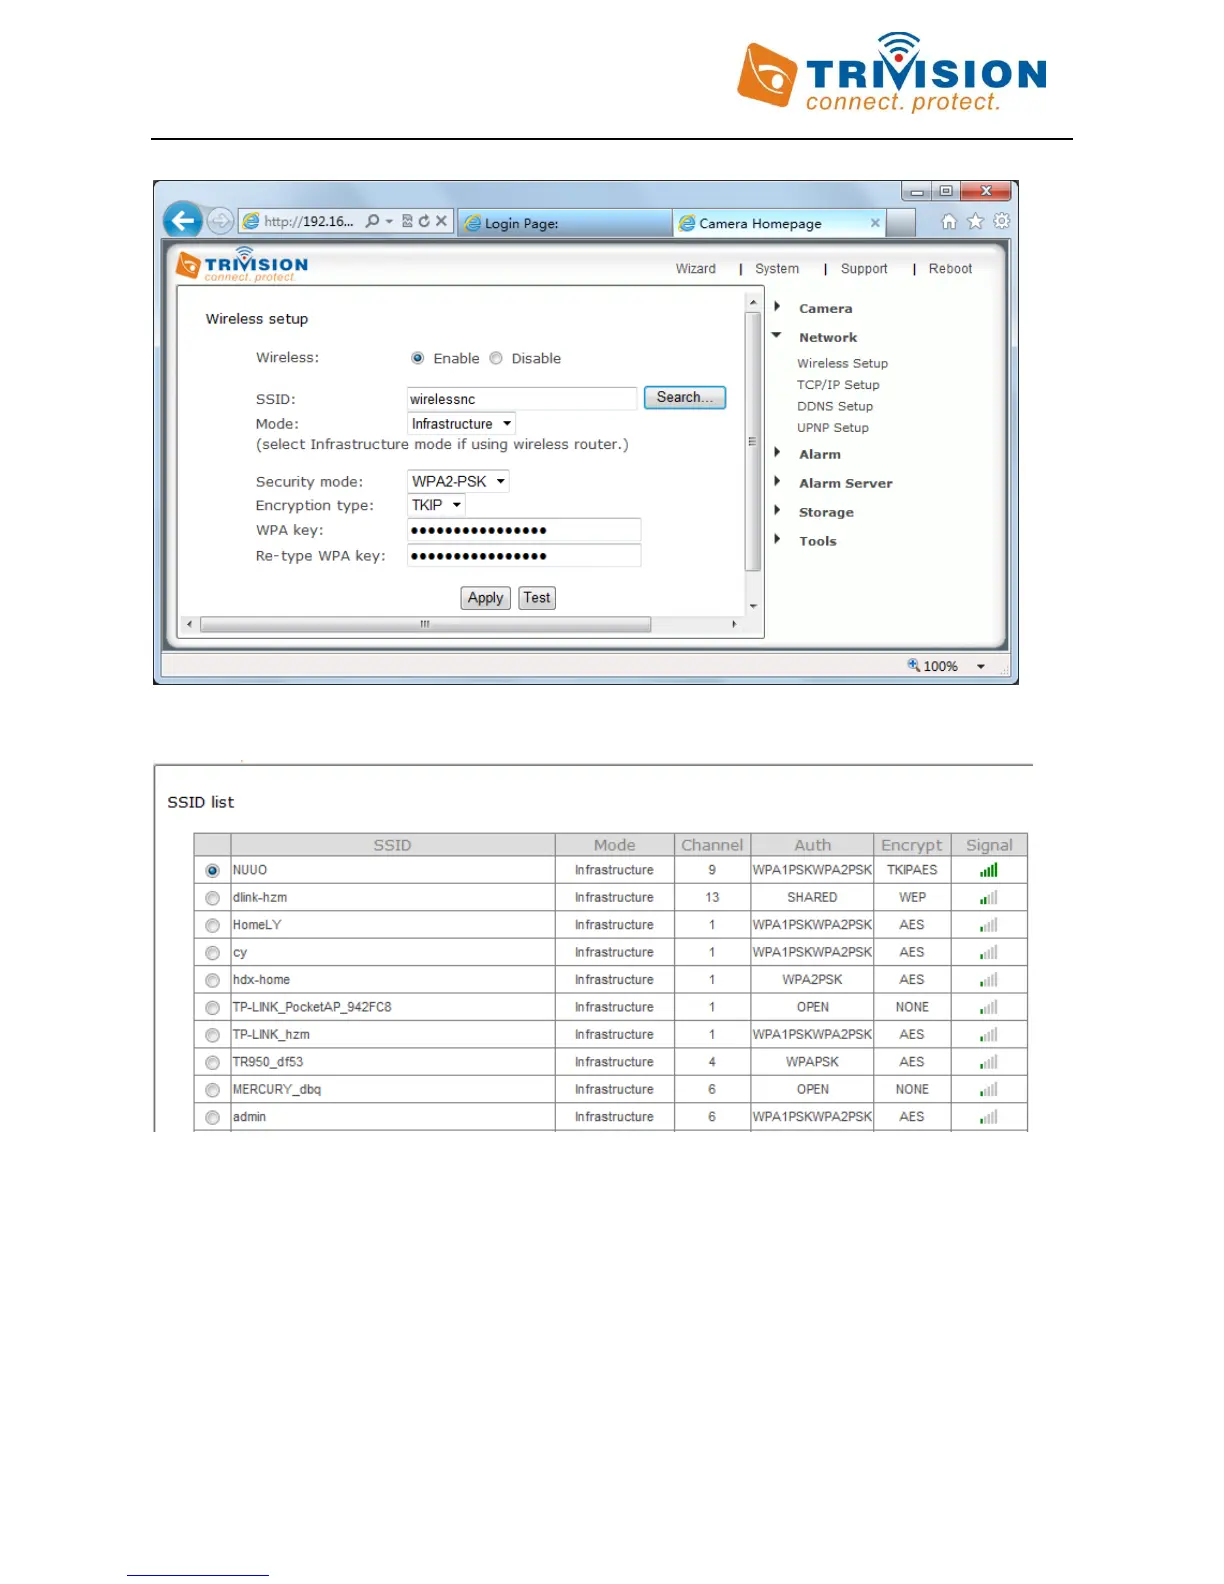Click the search magnifier in address bar
Viewport: 1224px width, 1584px height.
click(372, 221)
